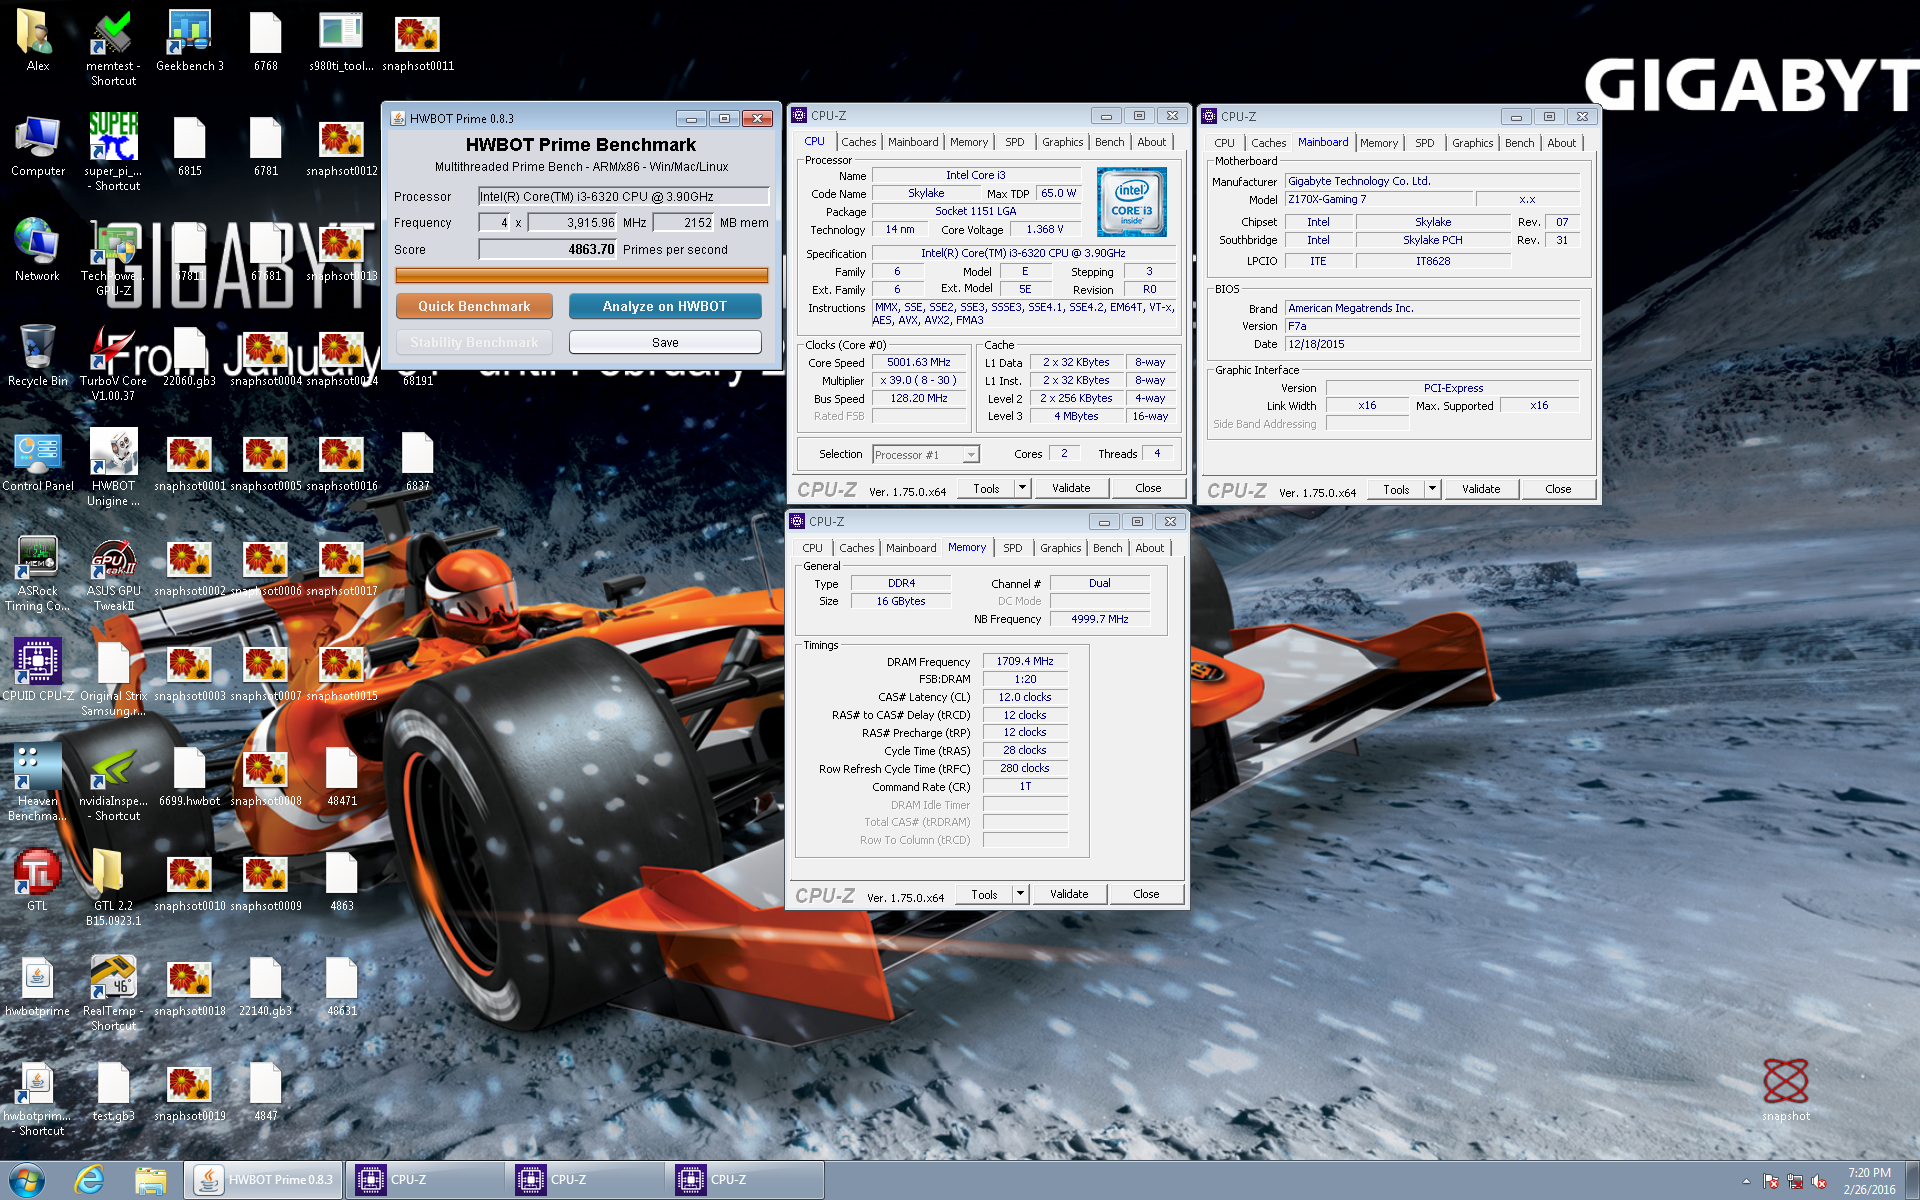Expand Tools dropdown arrow in Mainboard window
The height and width of the screenshot is (1200, 1920).
tap(1431, 489)
